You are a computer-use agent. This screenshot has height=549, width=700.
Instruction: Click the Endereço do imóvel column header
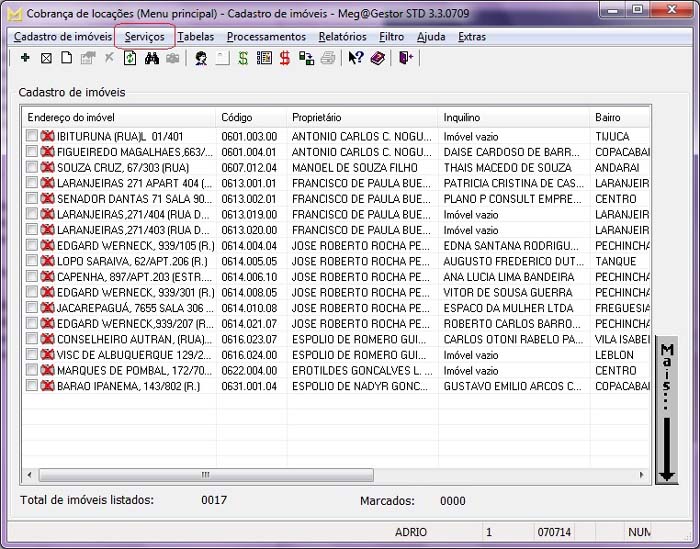click(x=71, y=117)
